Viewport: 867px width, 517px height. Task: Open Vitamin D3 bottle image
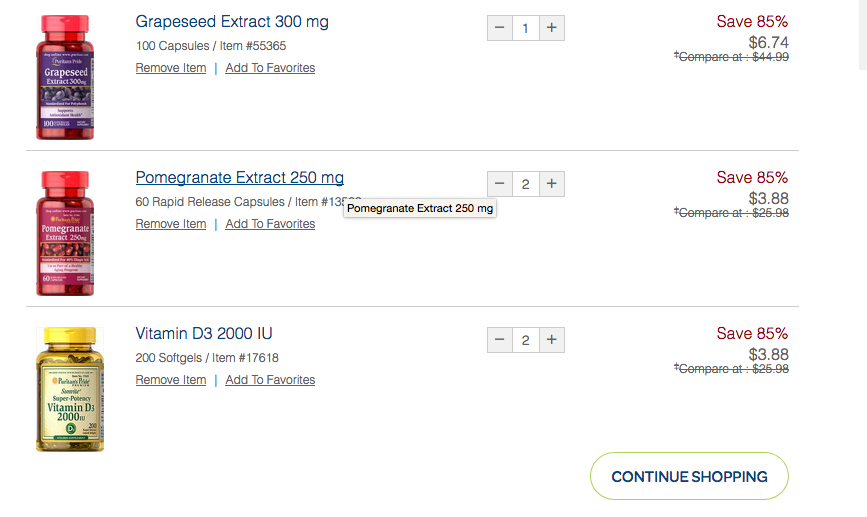69,388
